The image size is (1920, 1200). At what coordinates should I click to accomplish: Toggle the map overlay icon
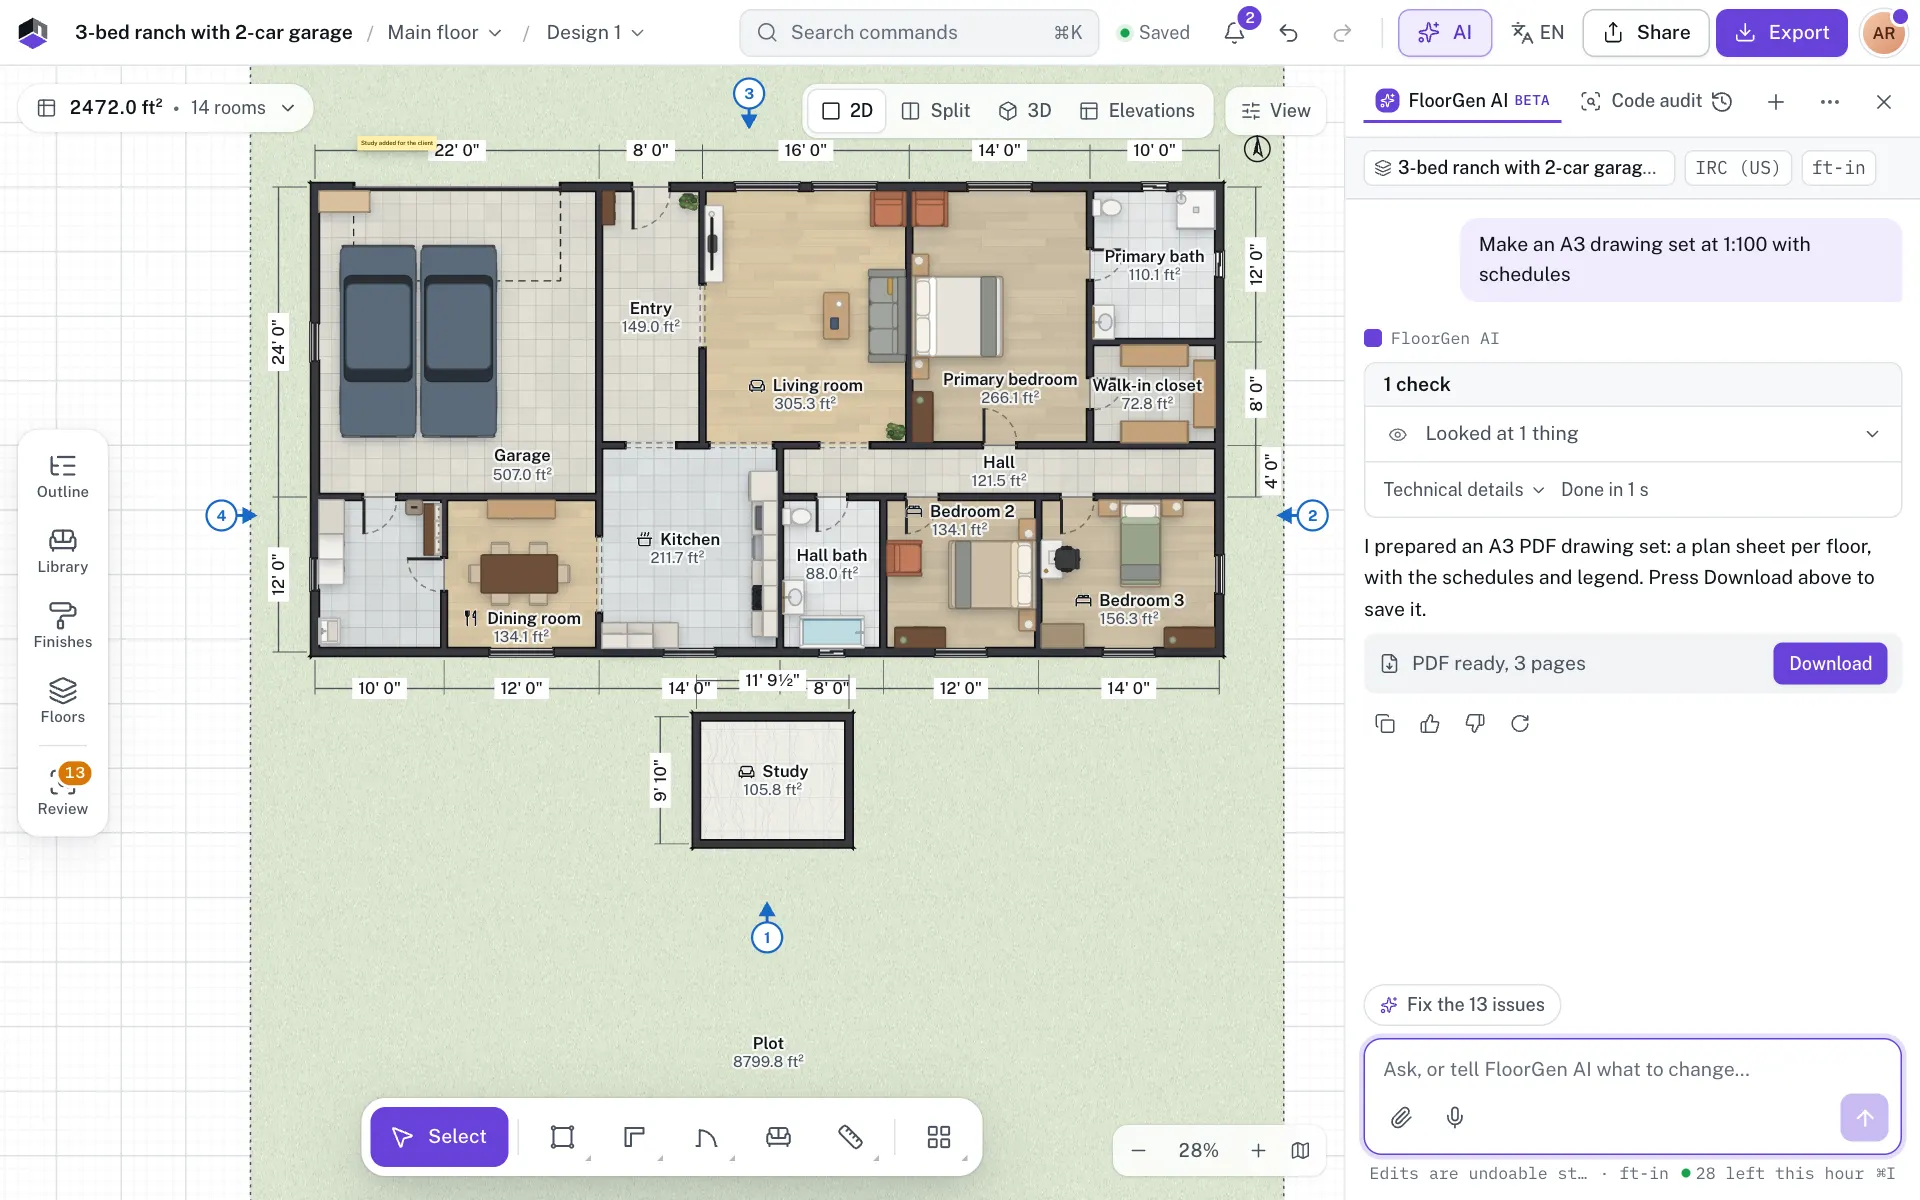click(x=1300, y=1150)
